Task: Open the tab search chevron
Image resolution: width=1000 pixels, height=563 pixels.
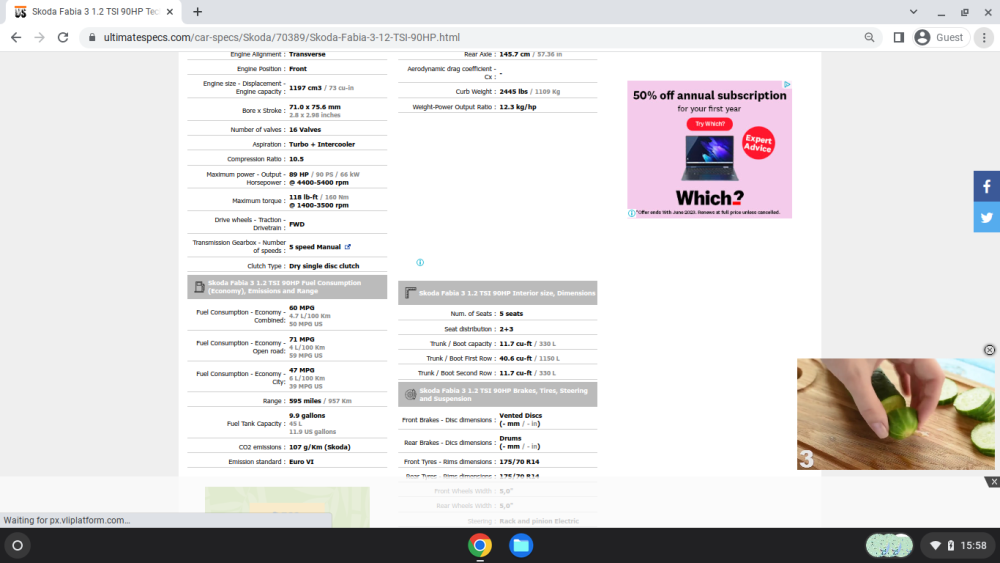Action: tap(913, 11)
